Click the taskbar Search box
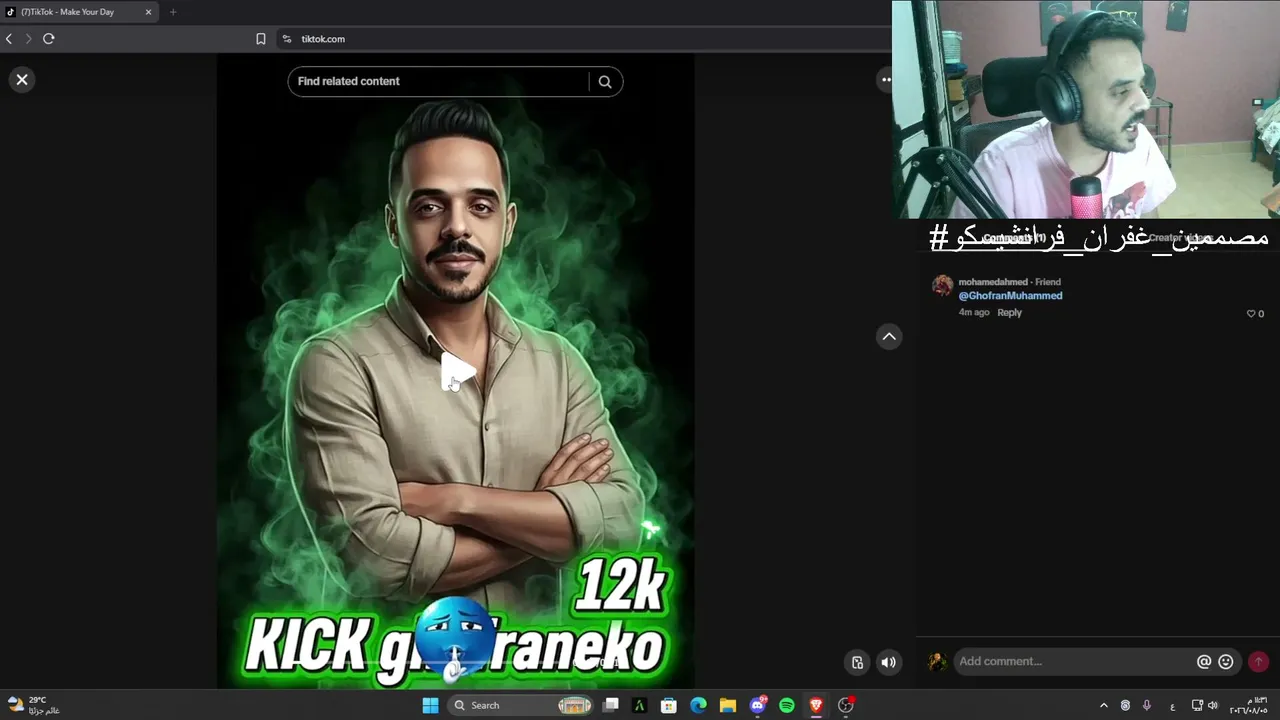Image resolution: width=1280 pixels, height=720 pixels. pyautogui.click(x=520, y=705)
